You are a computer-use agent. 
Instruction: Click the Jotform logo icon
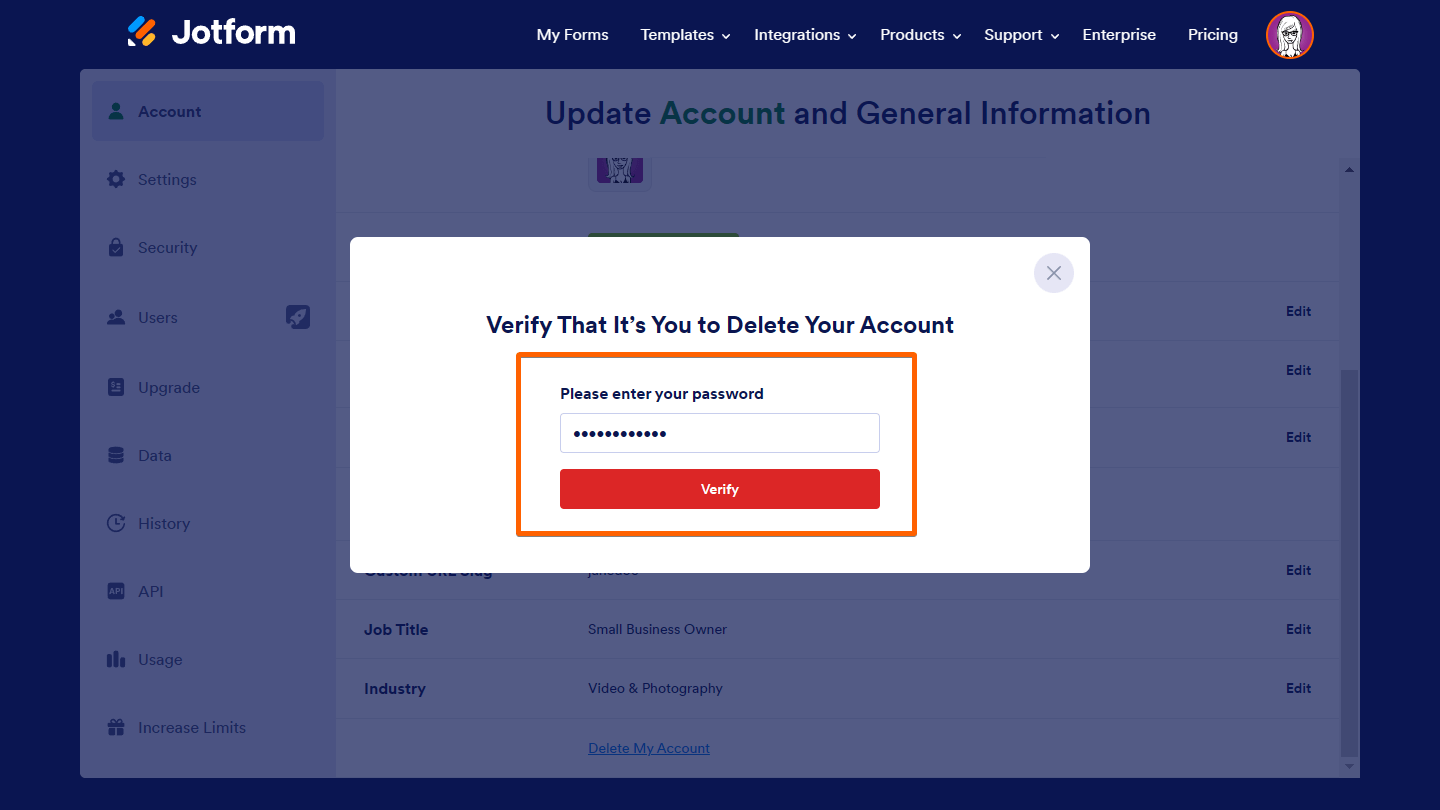[x=142, y=32]
